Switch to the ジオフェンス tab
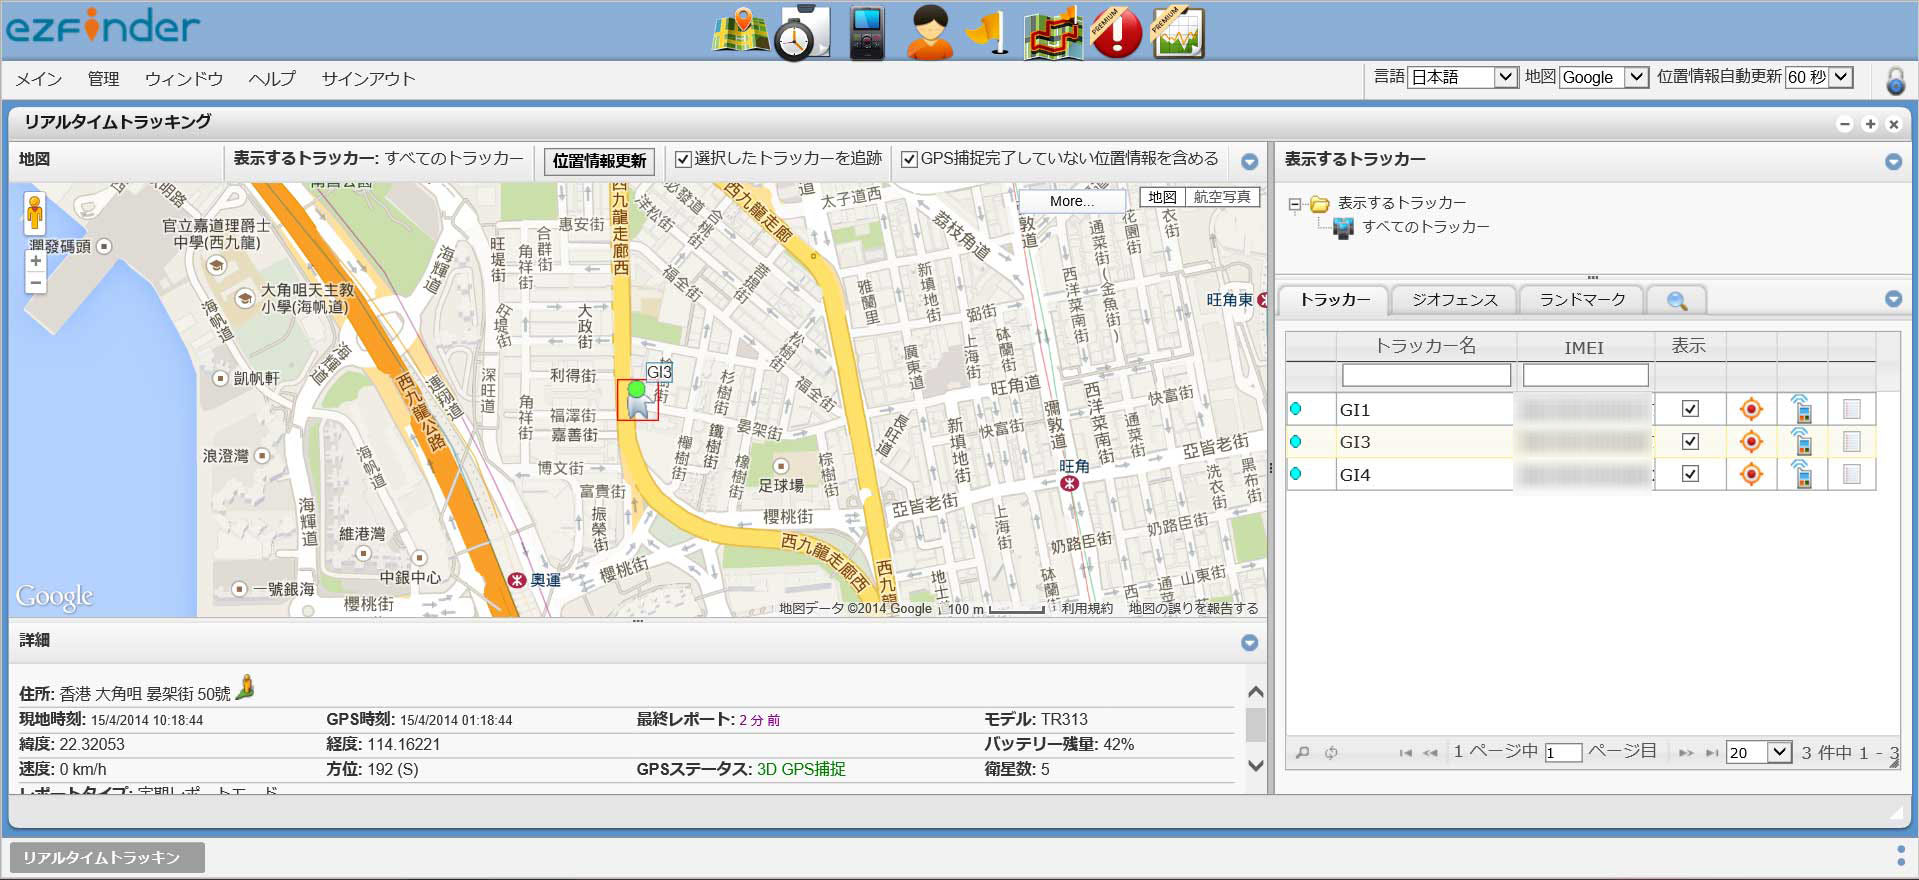The image size is (1919, 880). click(x=1454, y=300)
